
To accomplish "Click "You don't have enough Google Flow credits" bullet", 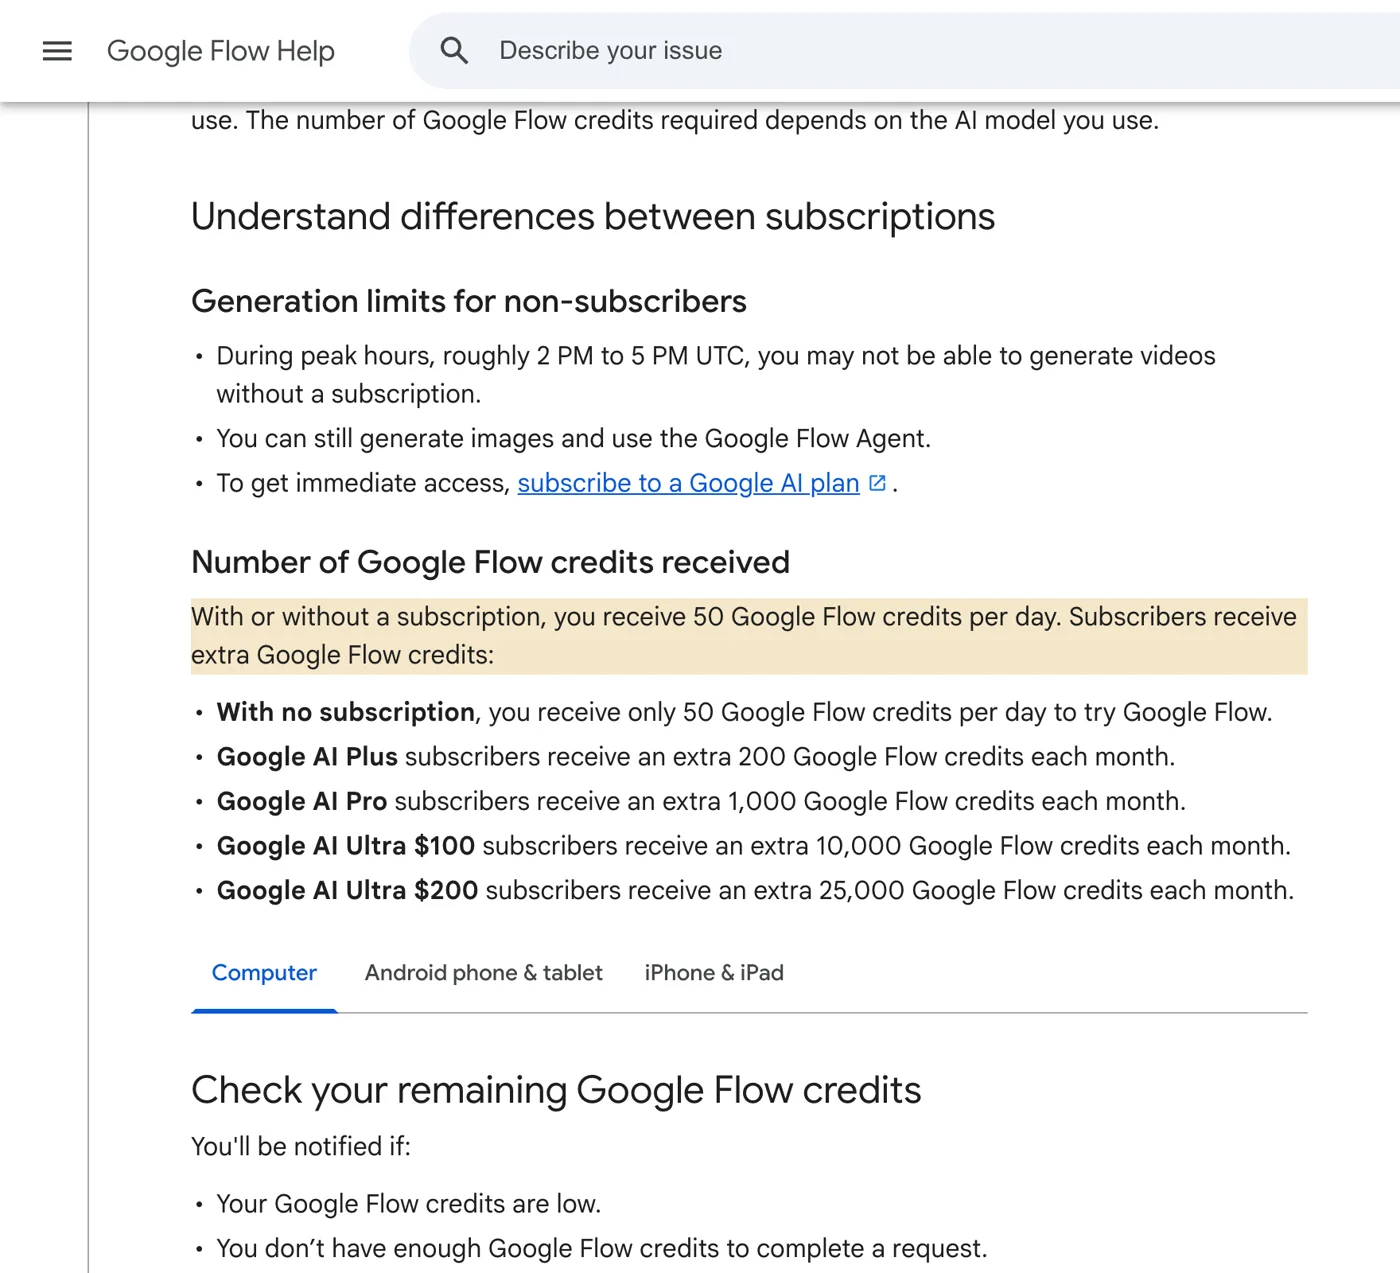I will tap(602, 1249).
